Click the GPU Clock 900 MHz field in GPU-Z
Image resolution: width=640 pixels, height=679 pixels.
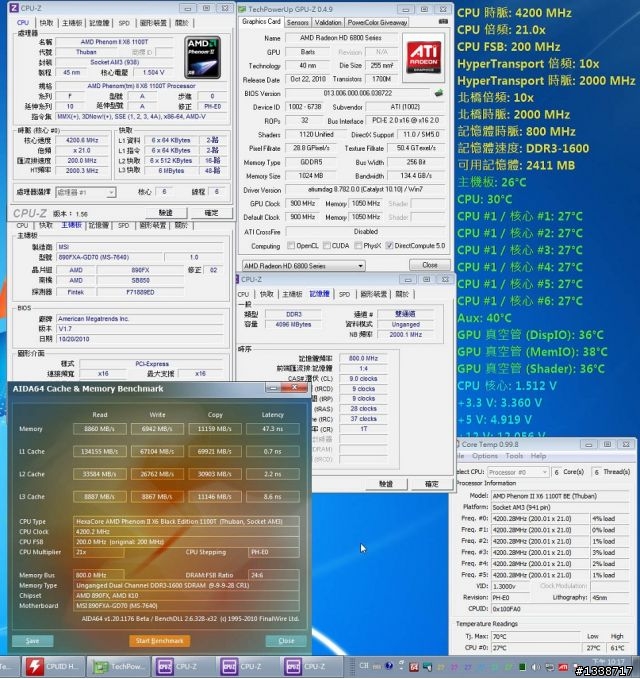point(302,204)
